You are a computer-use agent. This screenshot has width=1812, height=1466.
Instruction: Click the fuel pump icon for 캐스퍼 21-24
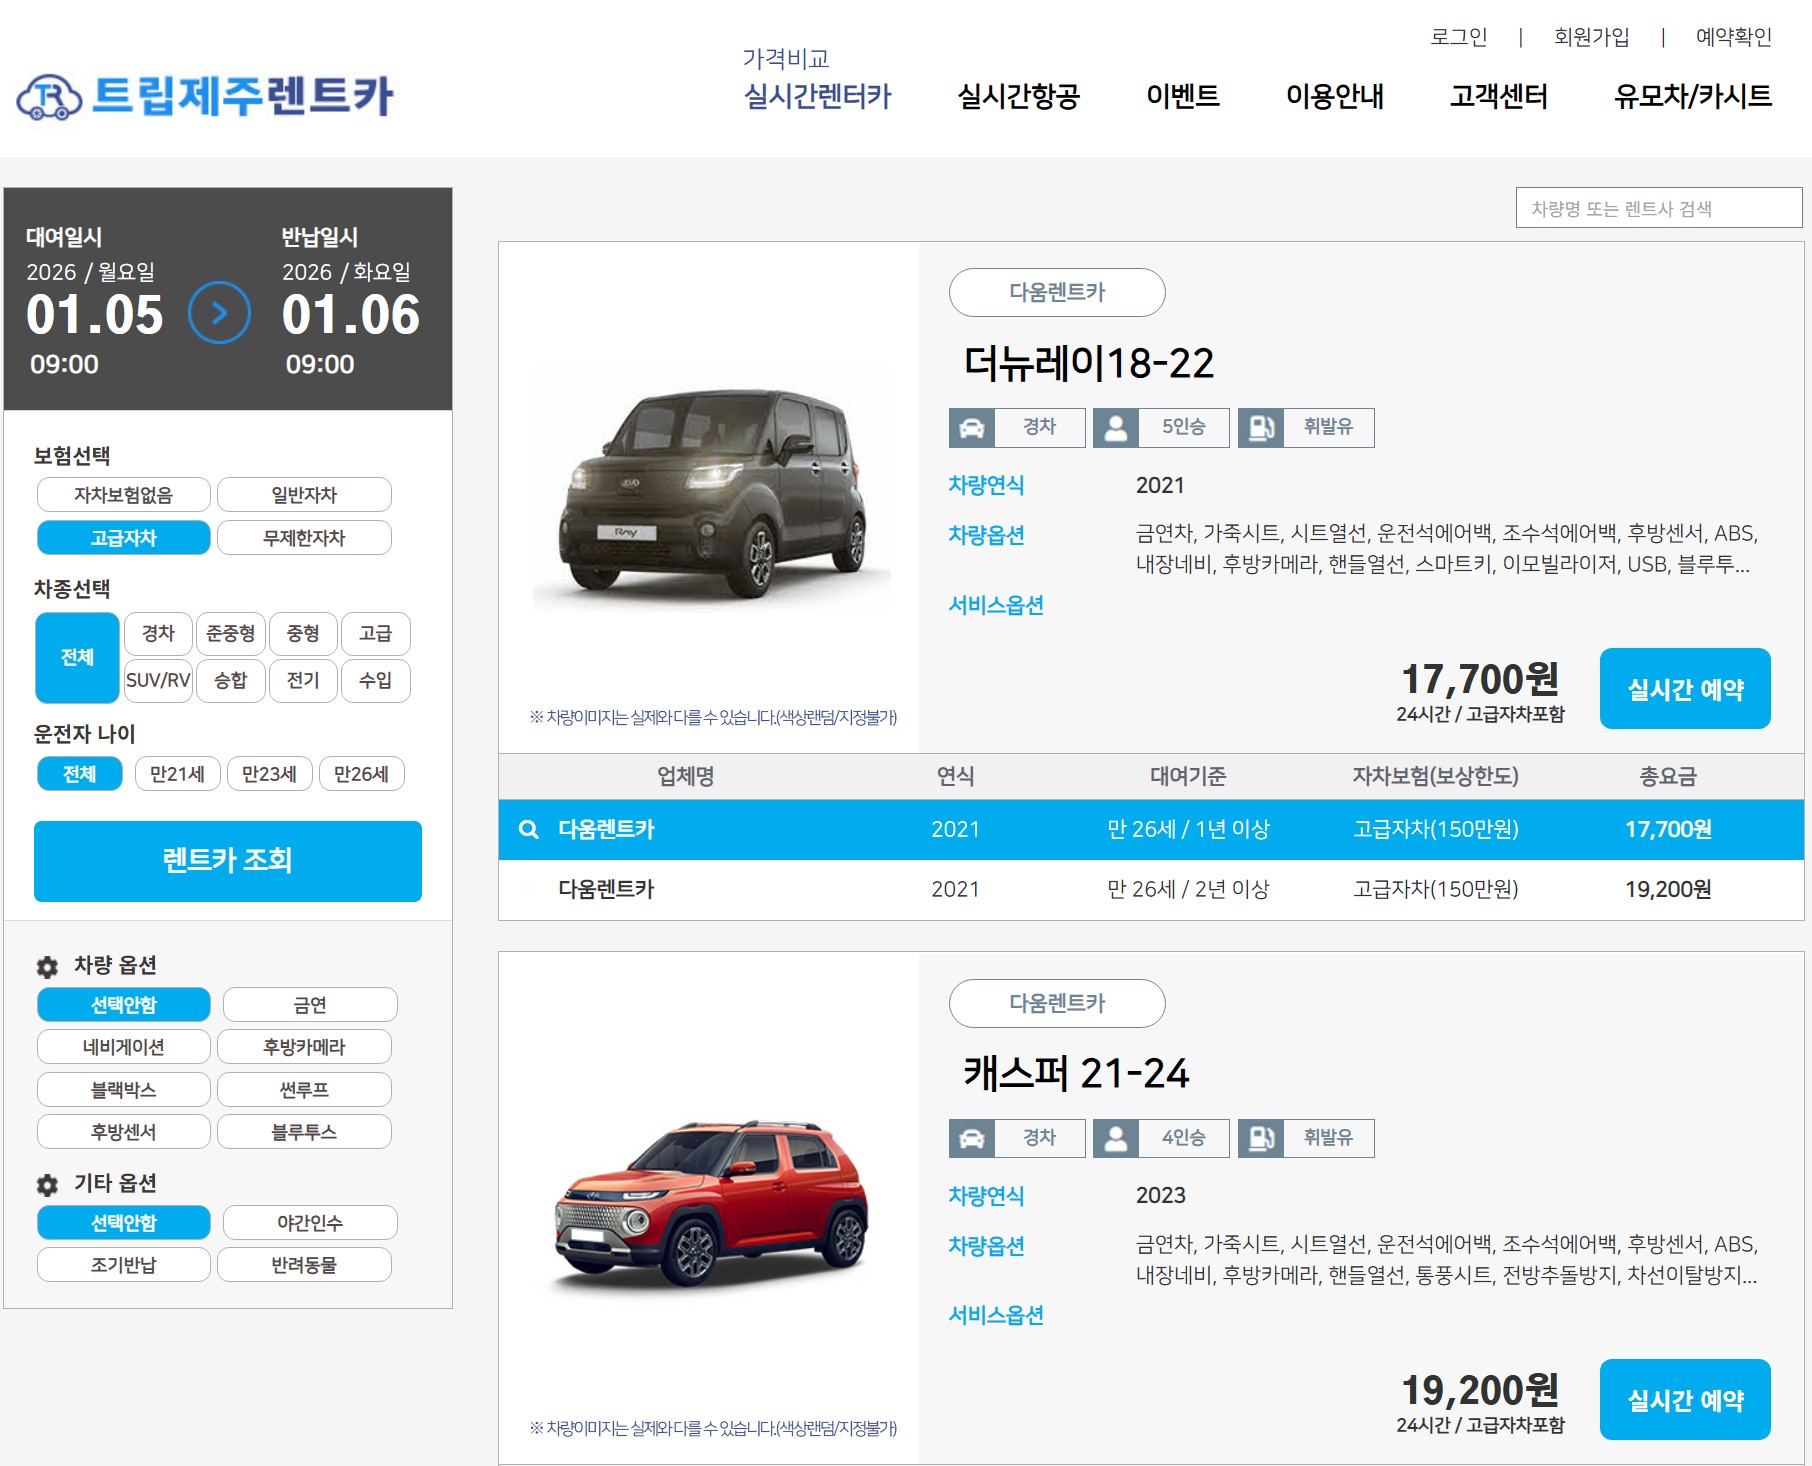1261,1138
